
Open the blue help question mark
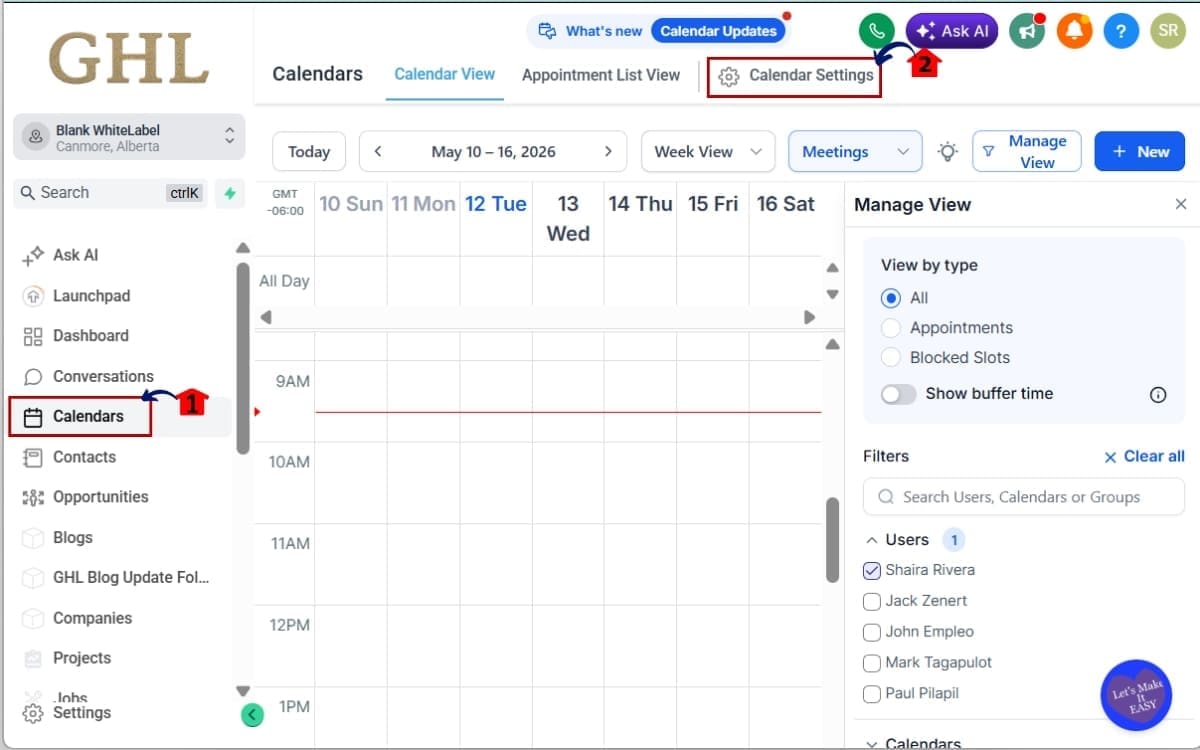click(1121, 31)
